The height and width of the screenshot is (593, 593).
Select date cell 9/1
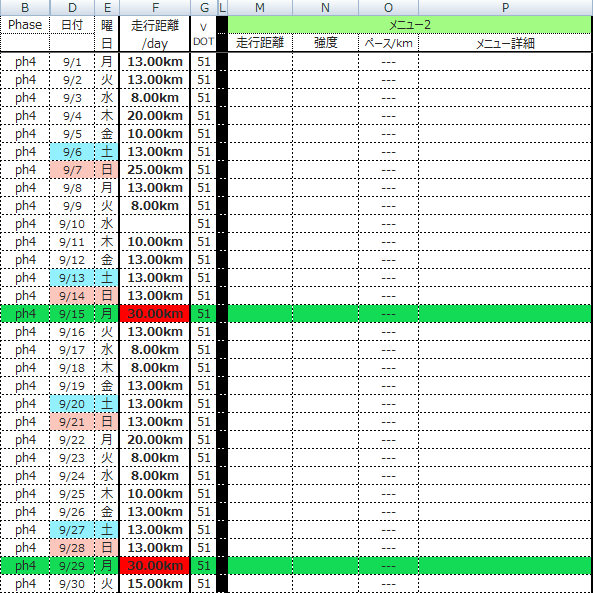(72, 62)
